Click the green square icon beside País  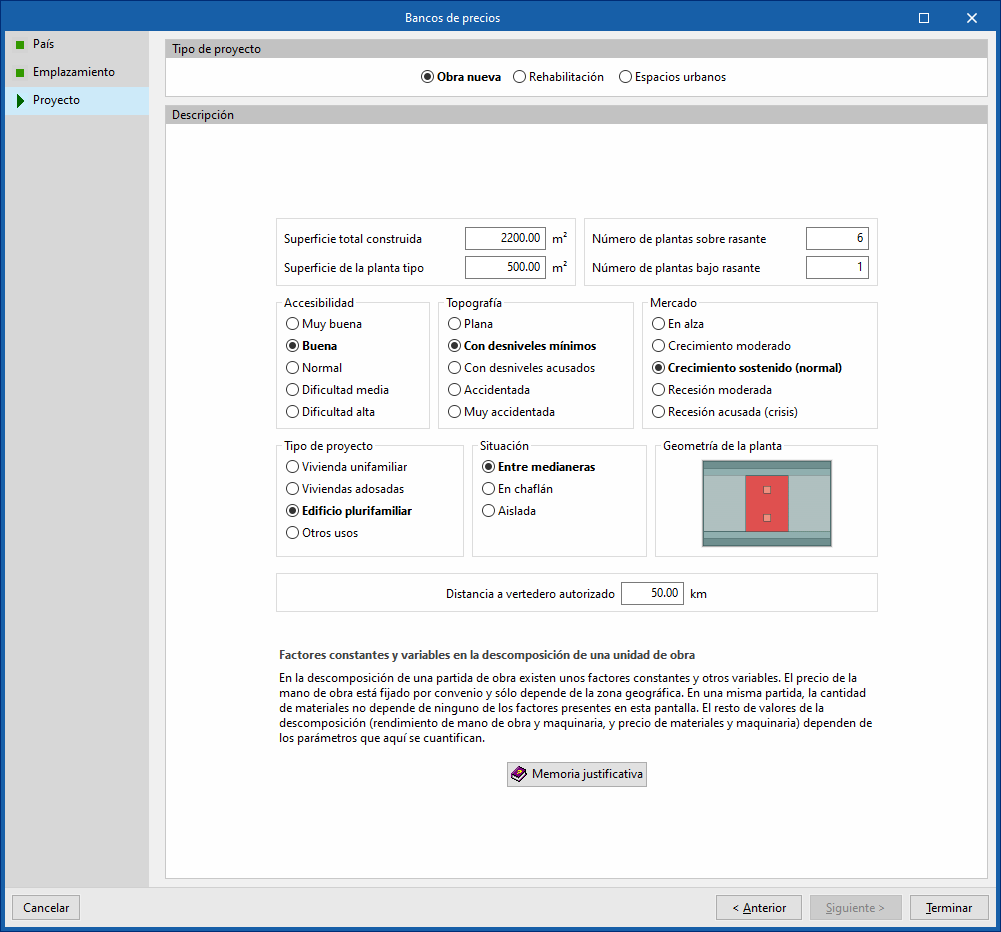[x=20, y=44]
